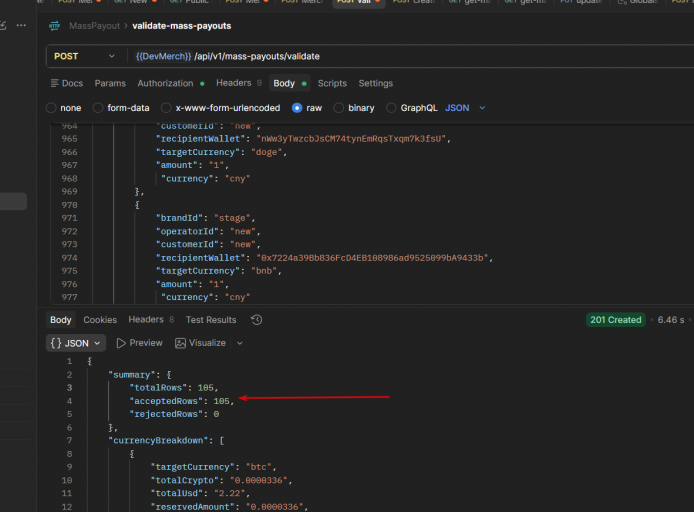
Task: Click recipientWallet on line 974
Action: point(324,258)
